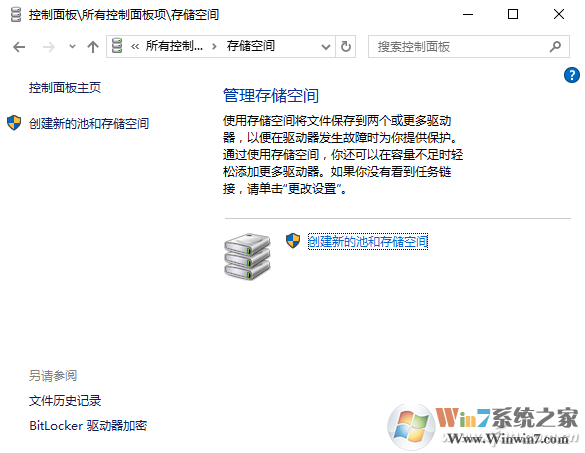Open 文件历史记录 link
Viewport: 585px width, 453px height.
tap(65, 401)
